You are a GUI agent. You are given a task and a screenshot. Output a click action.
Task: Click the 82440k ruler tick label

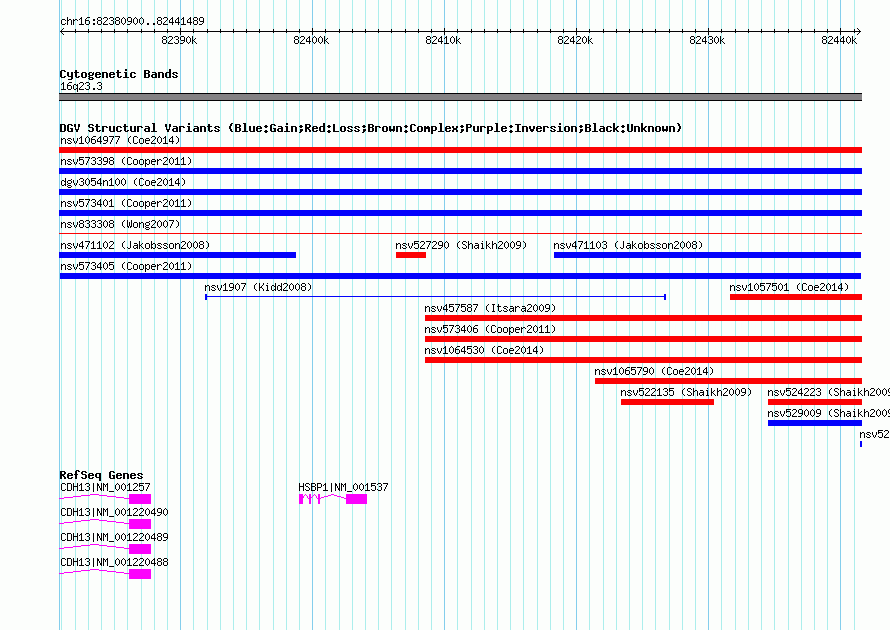[x=839, y=40]
